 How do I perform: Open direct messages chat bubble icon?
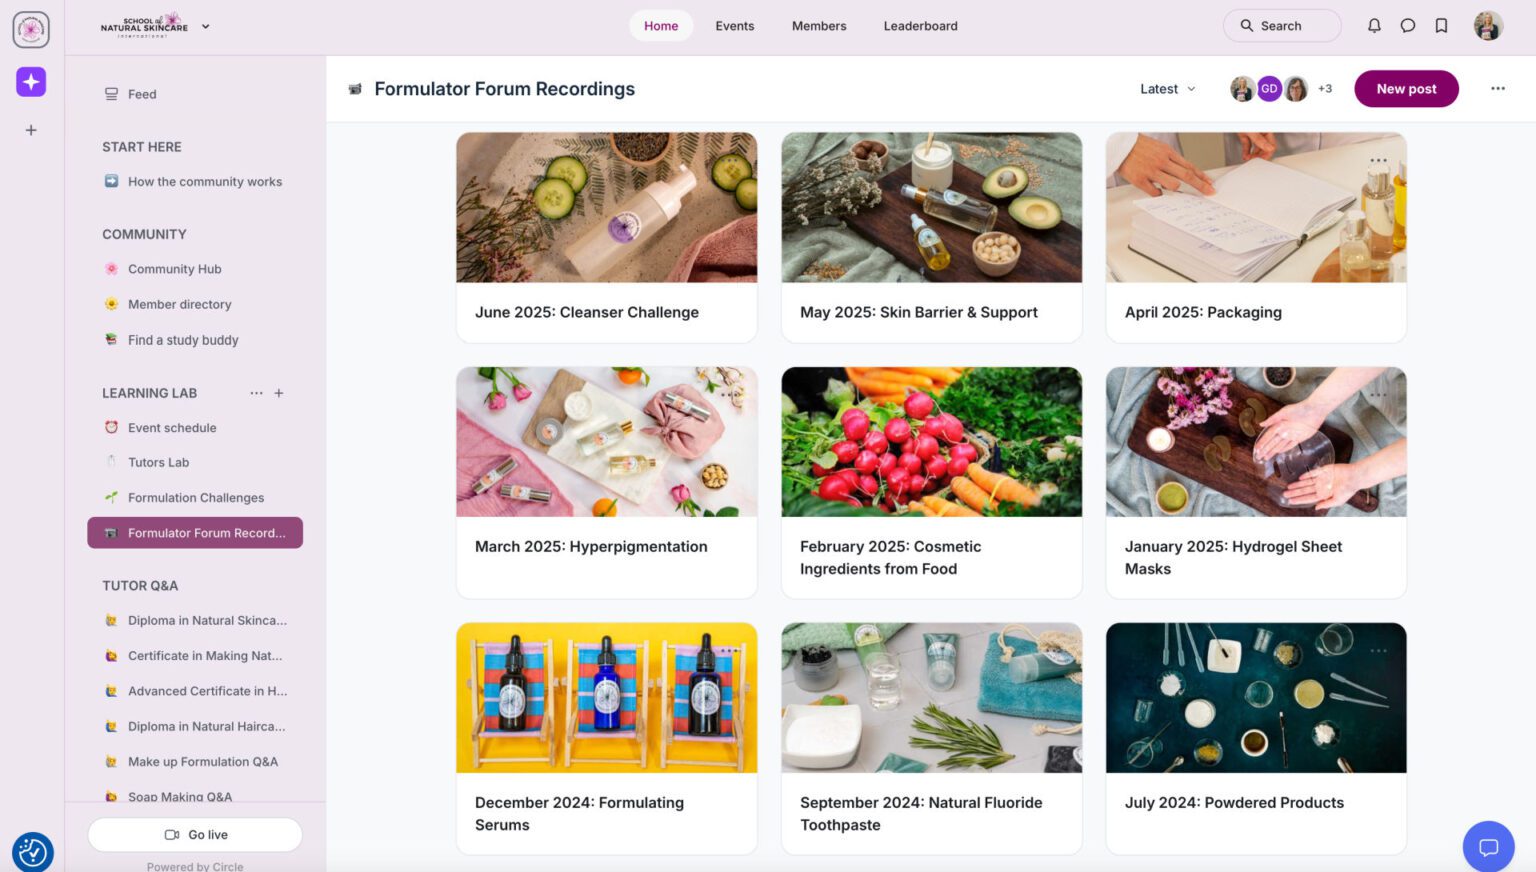[x=1408, y=26]
